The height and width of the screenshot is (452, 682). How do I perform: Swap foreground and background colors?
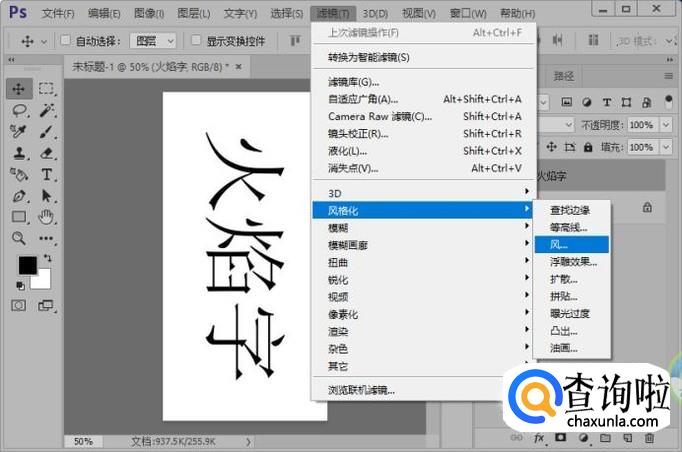[x=47, y=258]
